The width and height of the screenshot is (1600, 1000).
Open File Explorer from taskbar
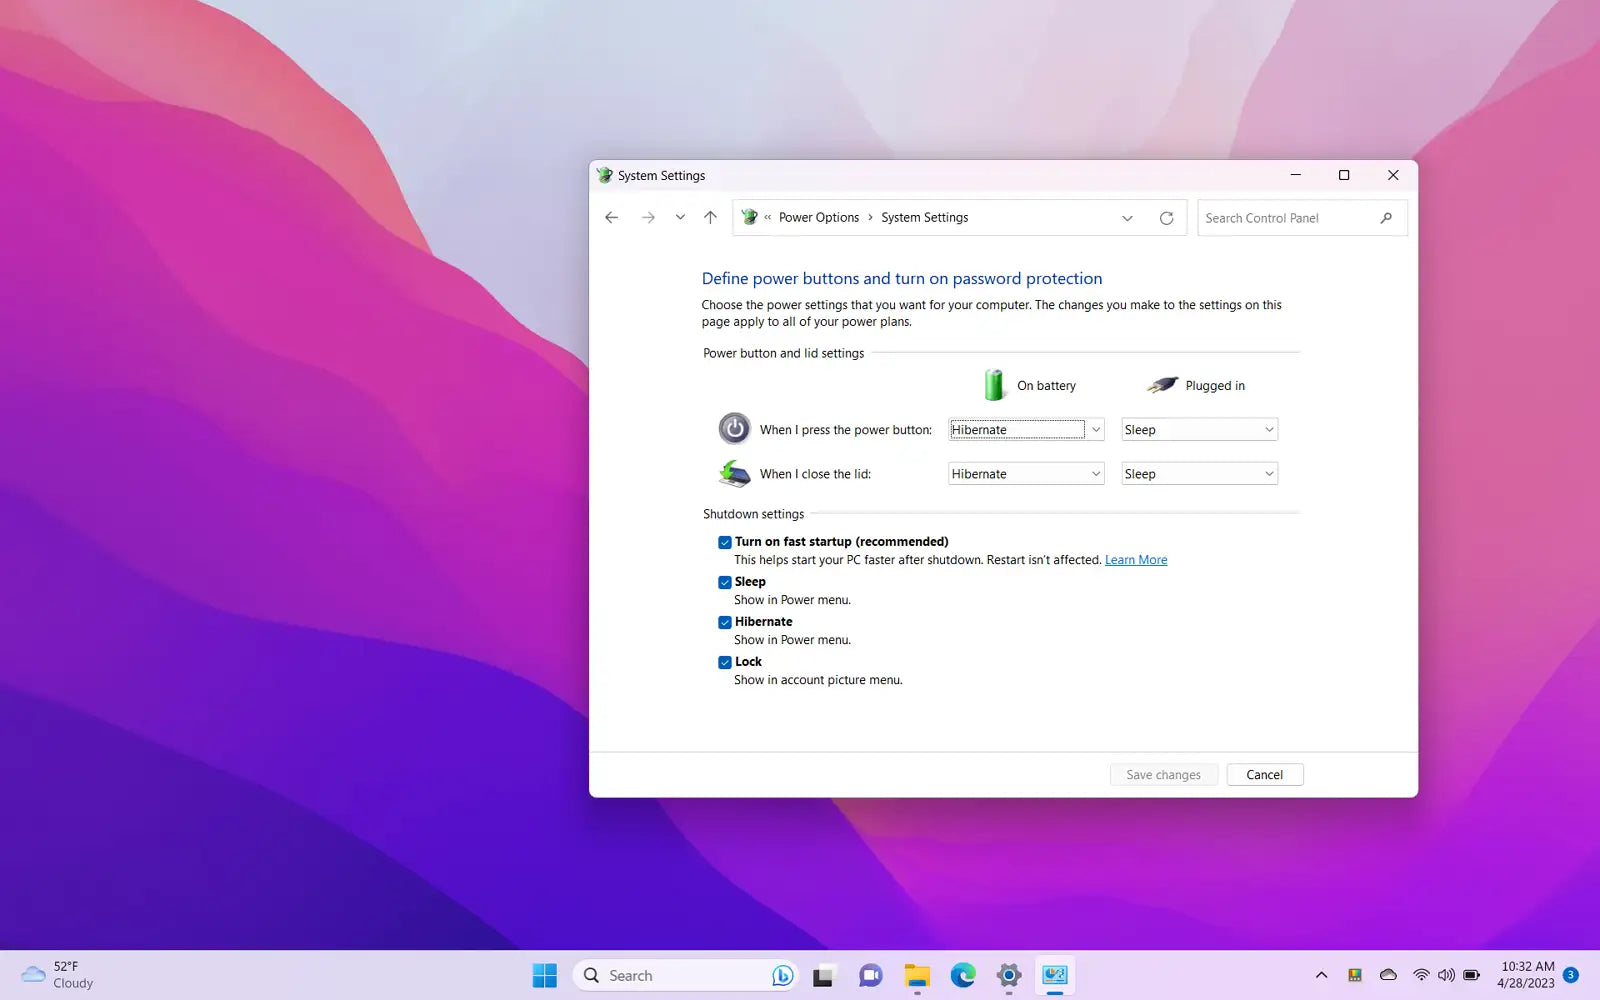(917, 975)
